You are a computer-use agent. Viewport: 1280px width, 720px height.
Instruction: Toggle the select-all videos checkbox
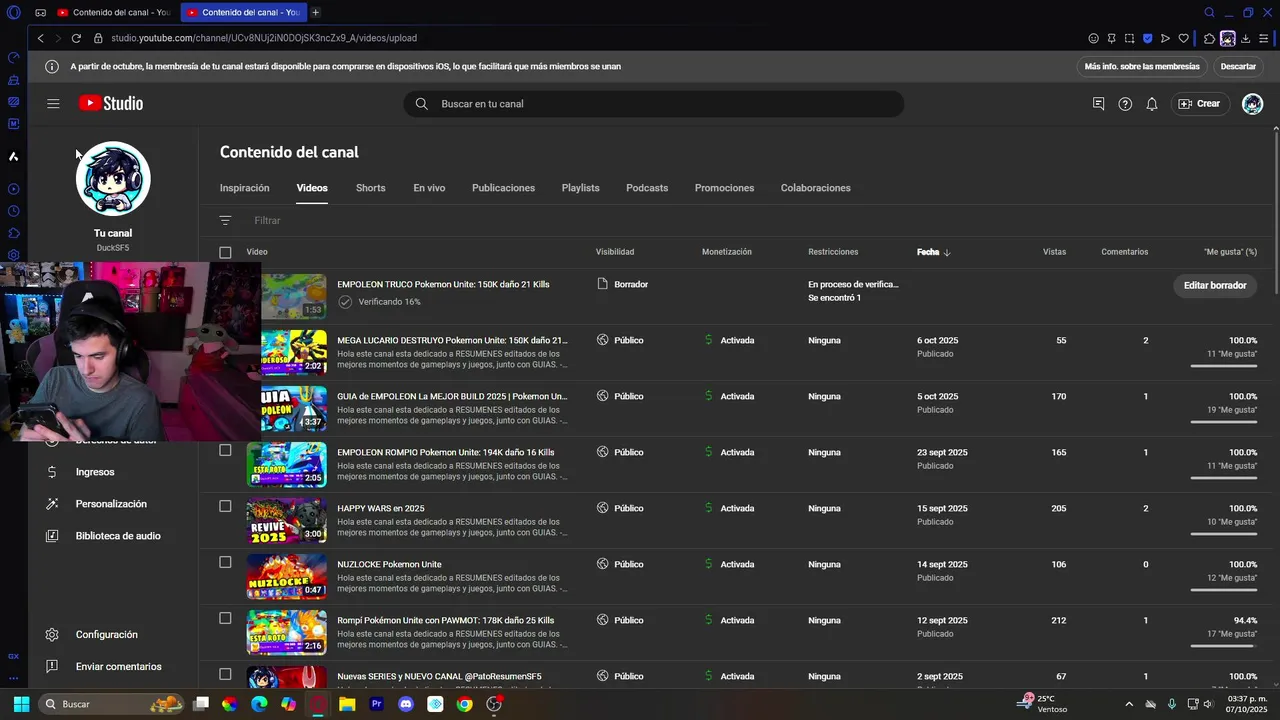pyautogui.click(x=225, y=252)
